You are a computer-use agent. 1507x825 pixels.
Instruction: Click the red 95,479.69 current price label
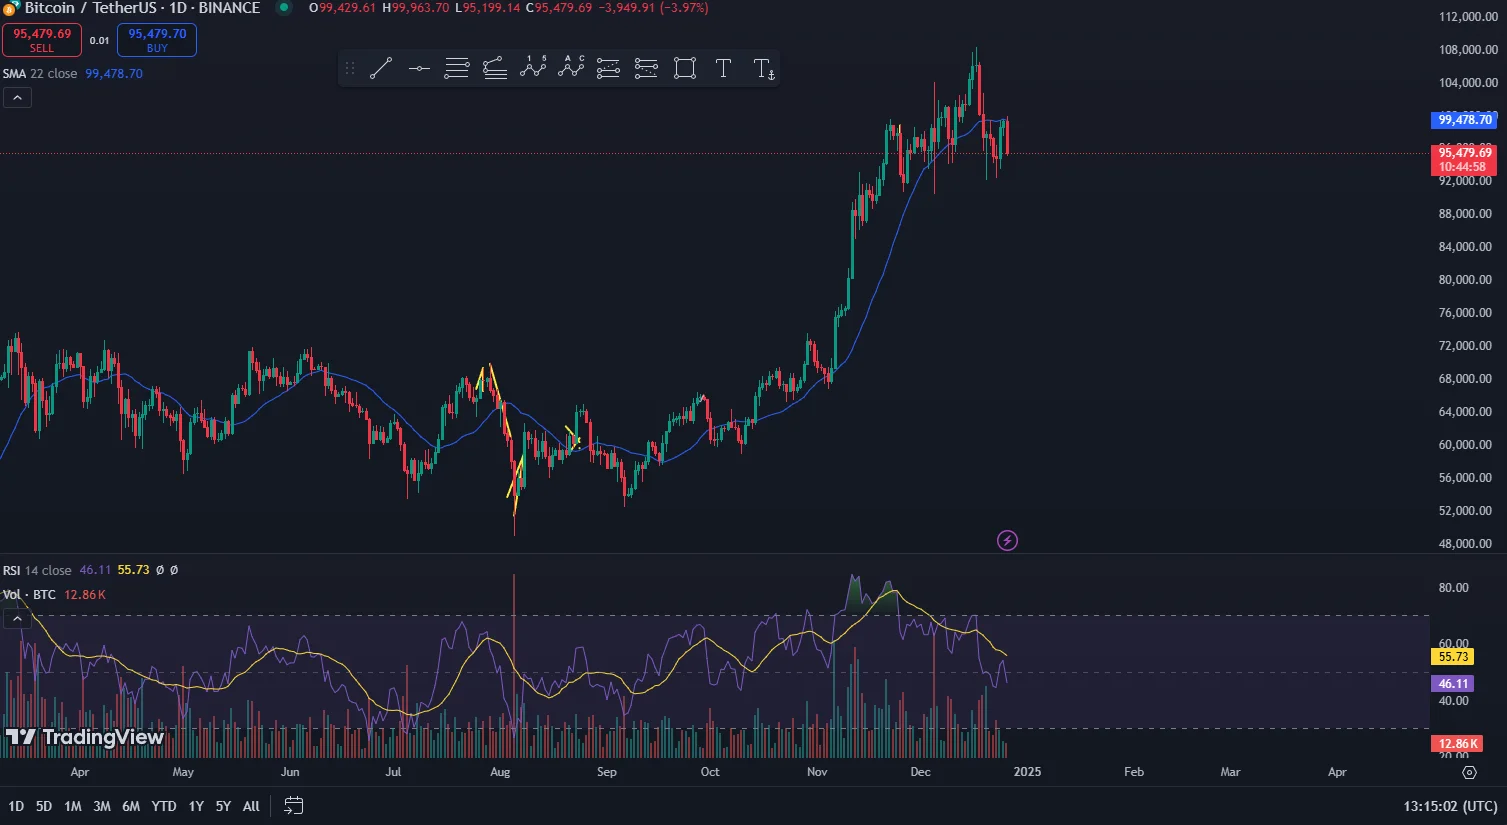pyautogui.click(x=1464, y=160)
